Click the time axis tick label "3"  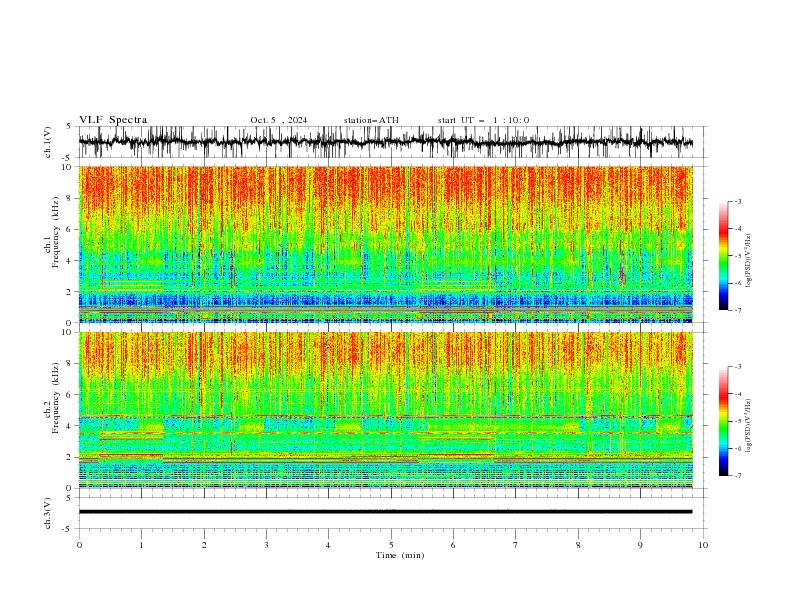266,545
